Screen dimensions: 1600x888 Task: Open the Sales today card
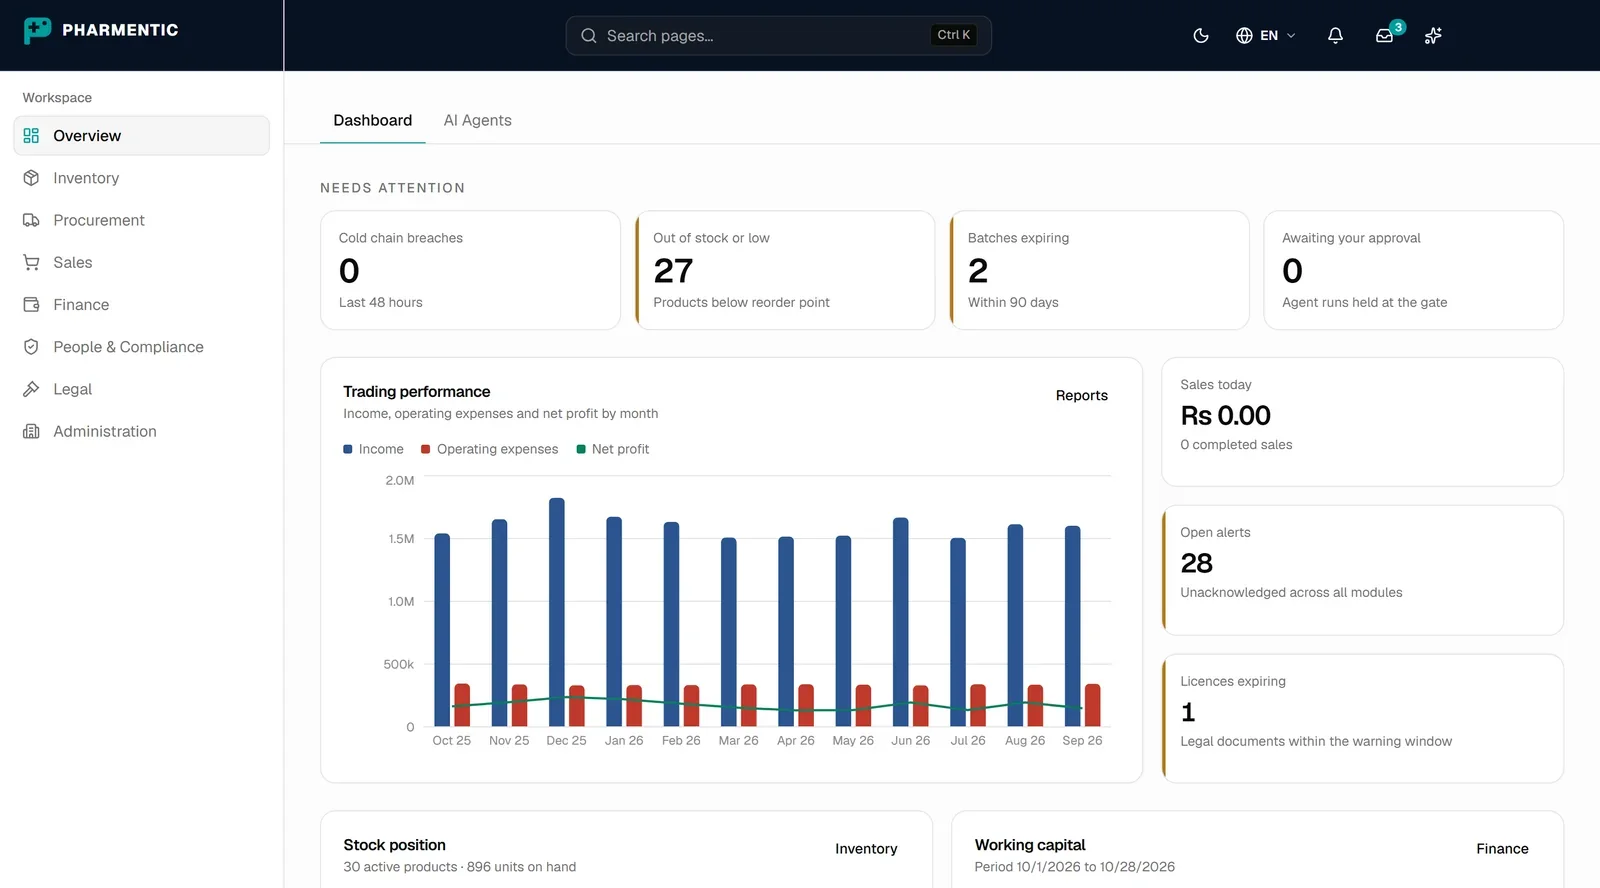(x=1362, y=422)
